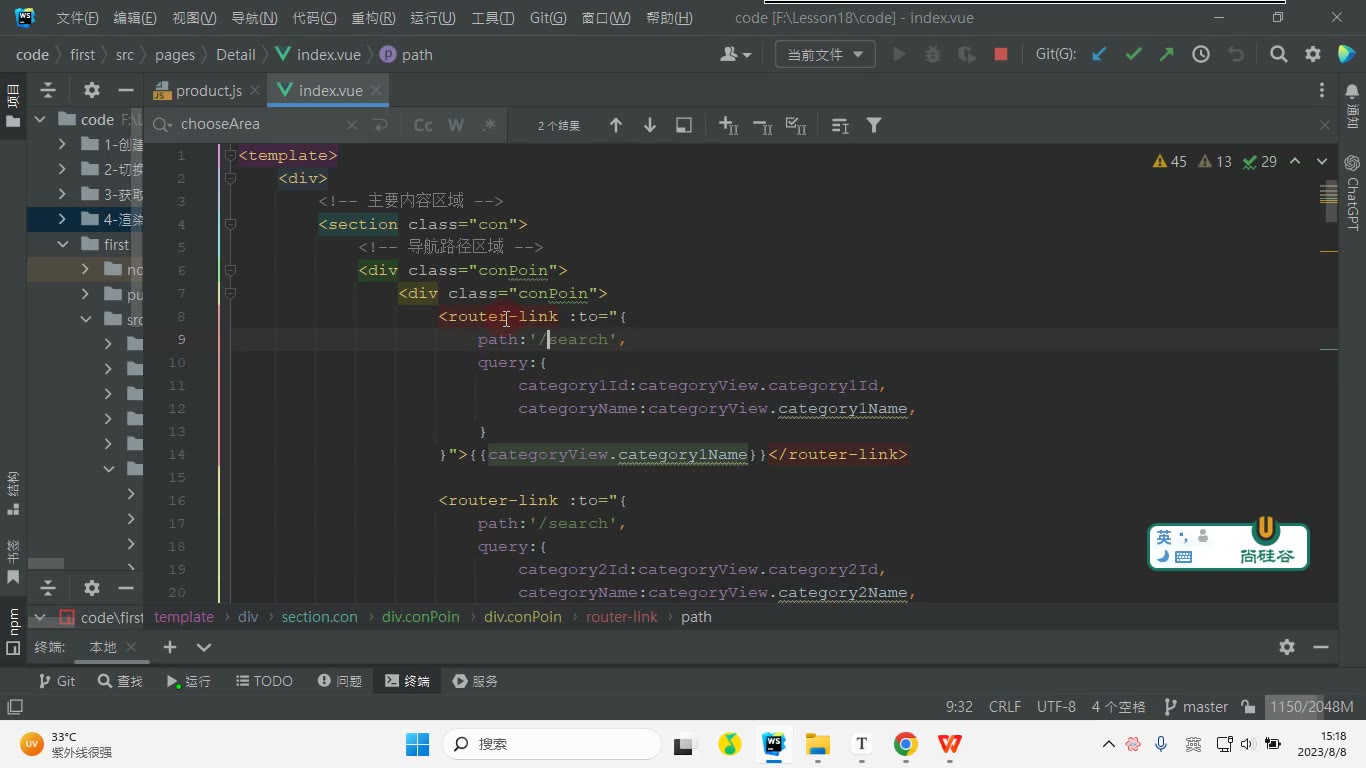Click the chooseArea search input field

(260, 125)
